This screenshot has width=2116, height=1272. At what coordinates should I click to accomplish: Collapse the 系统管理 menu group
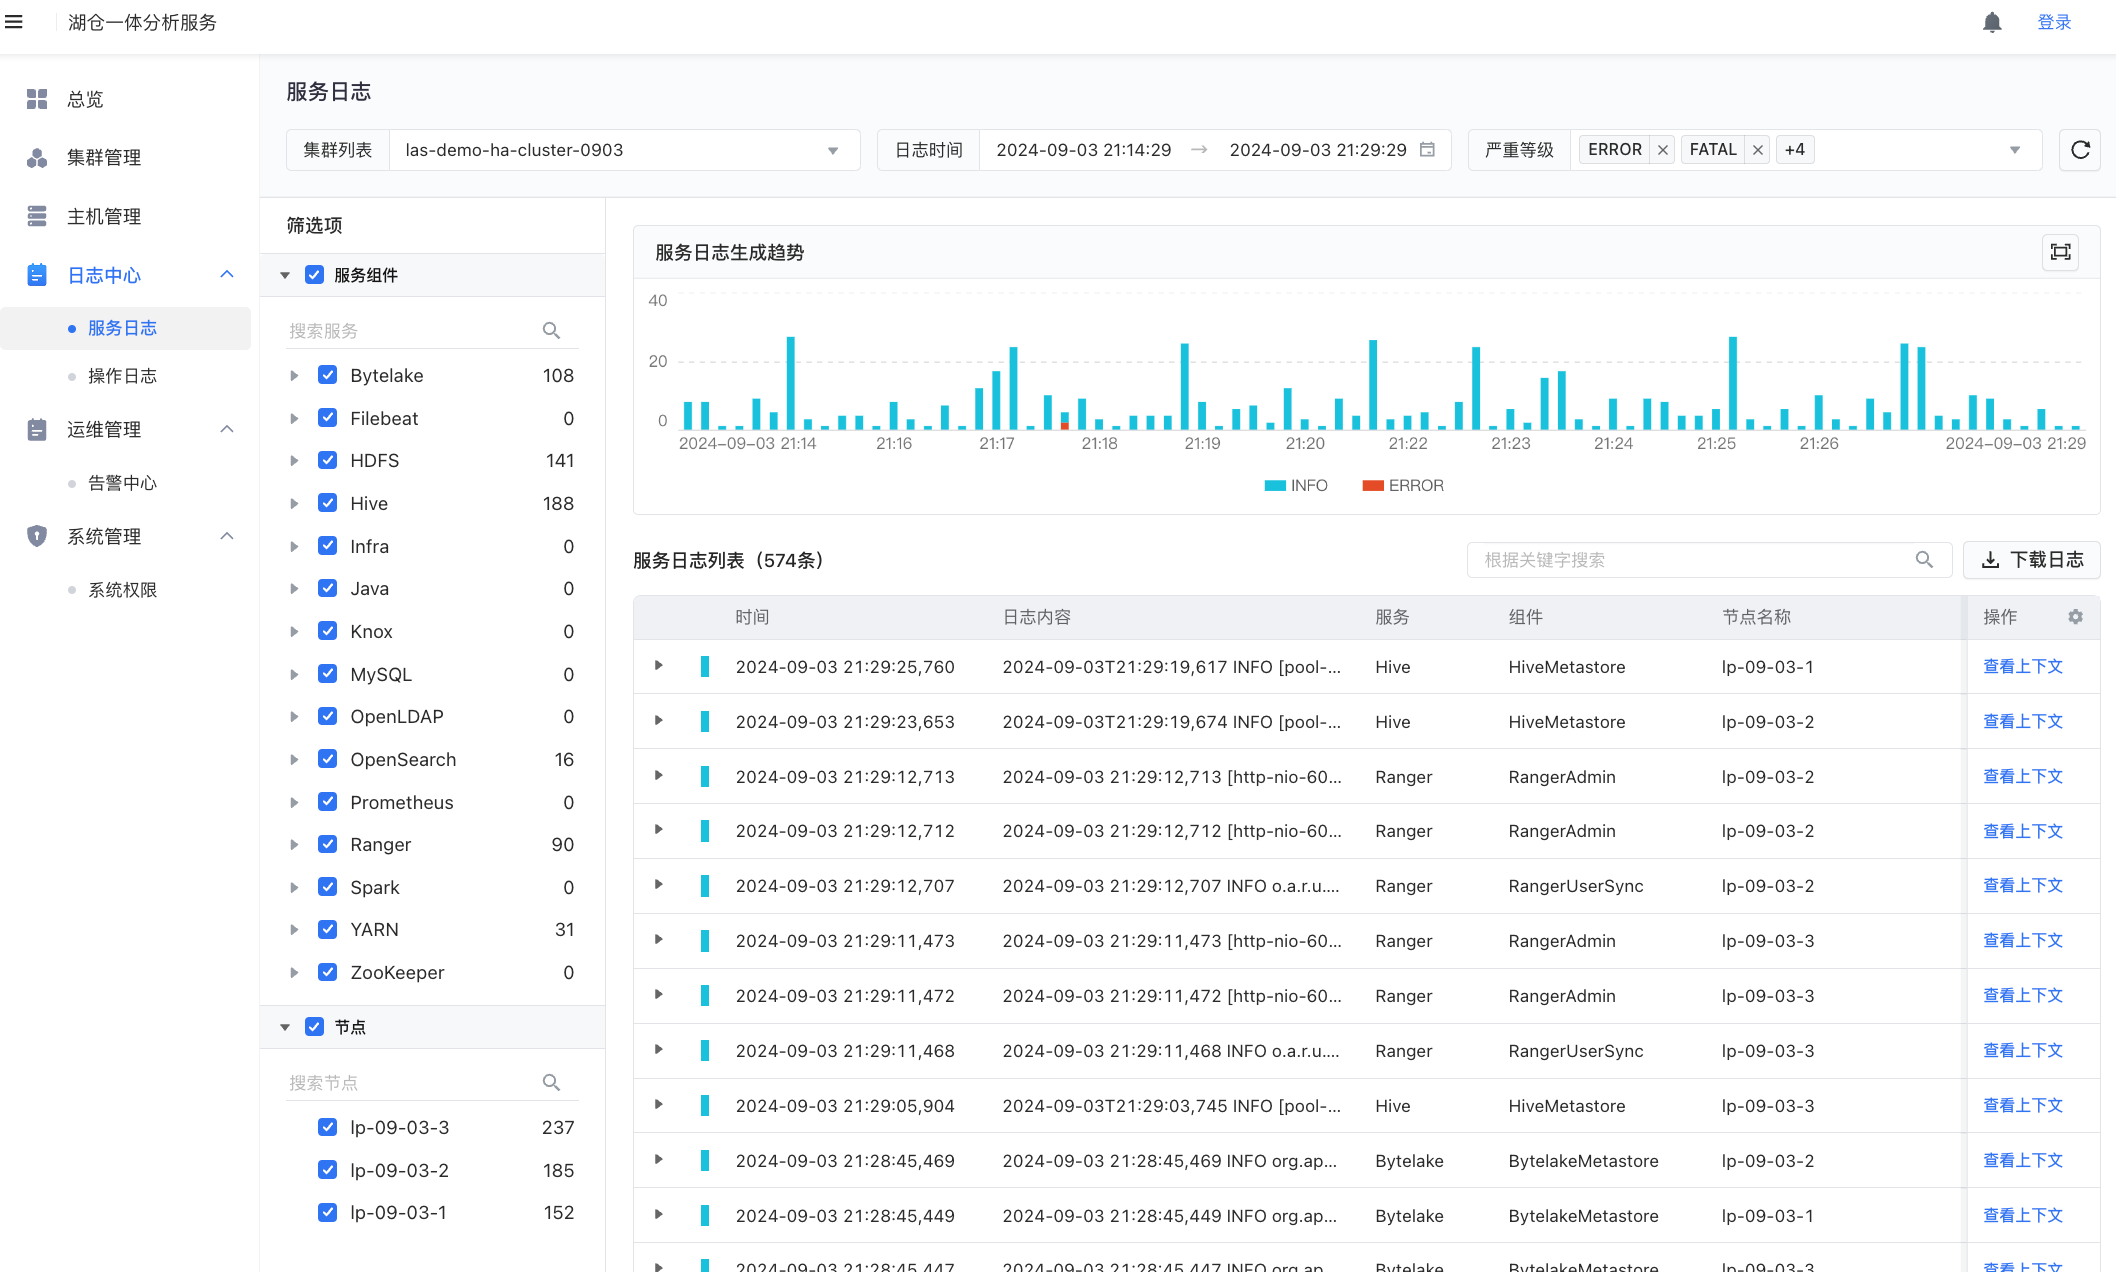click(x=227, y=537)
